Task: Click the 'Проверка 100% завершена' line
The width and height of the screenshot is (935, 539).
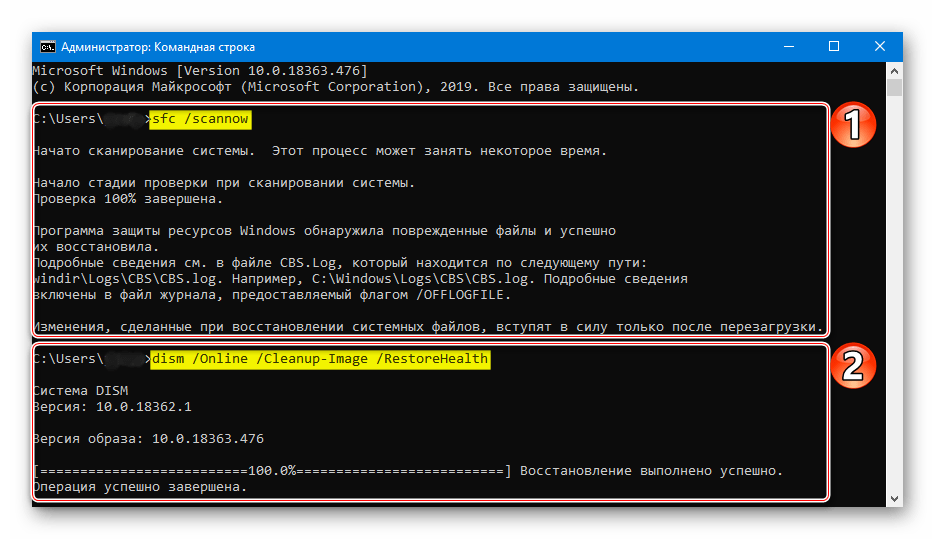Action: click(x=118, y=199)
